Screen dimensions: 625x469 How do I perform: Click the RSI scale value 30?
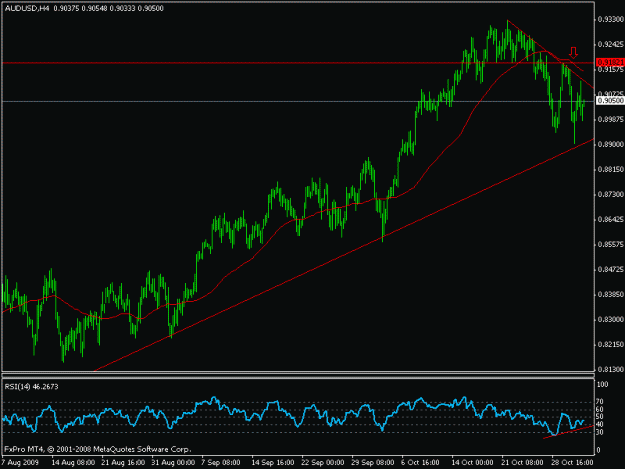pos(600,432)
